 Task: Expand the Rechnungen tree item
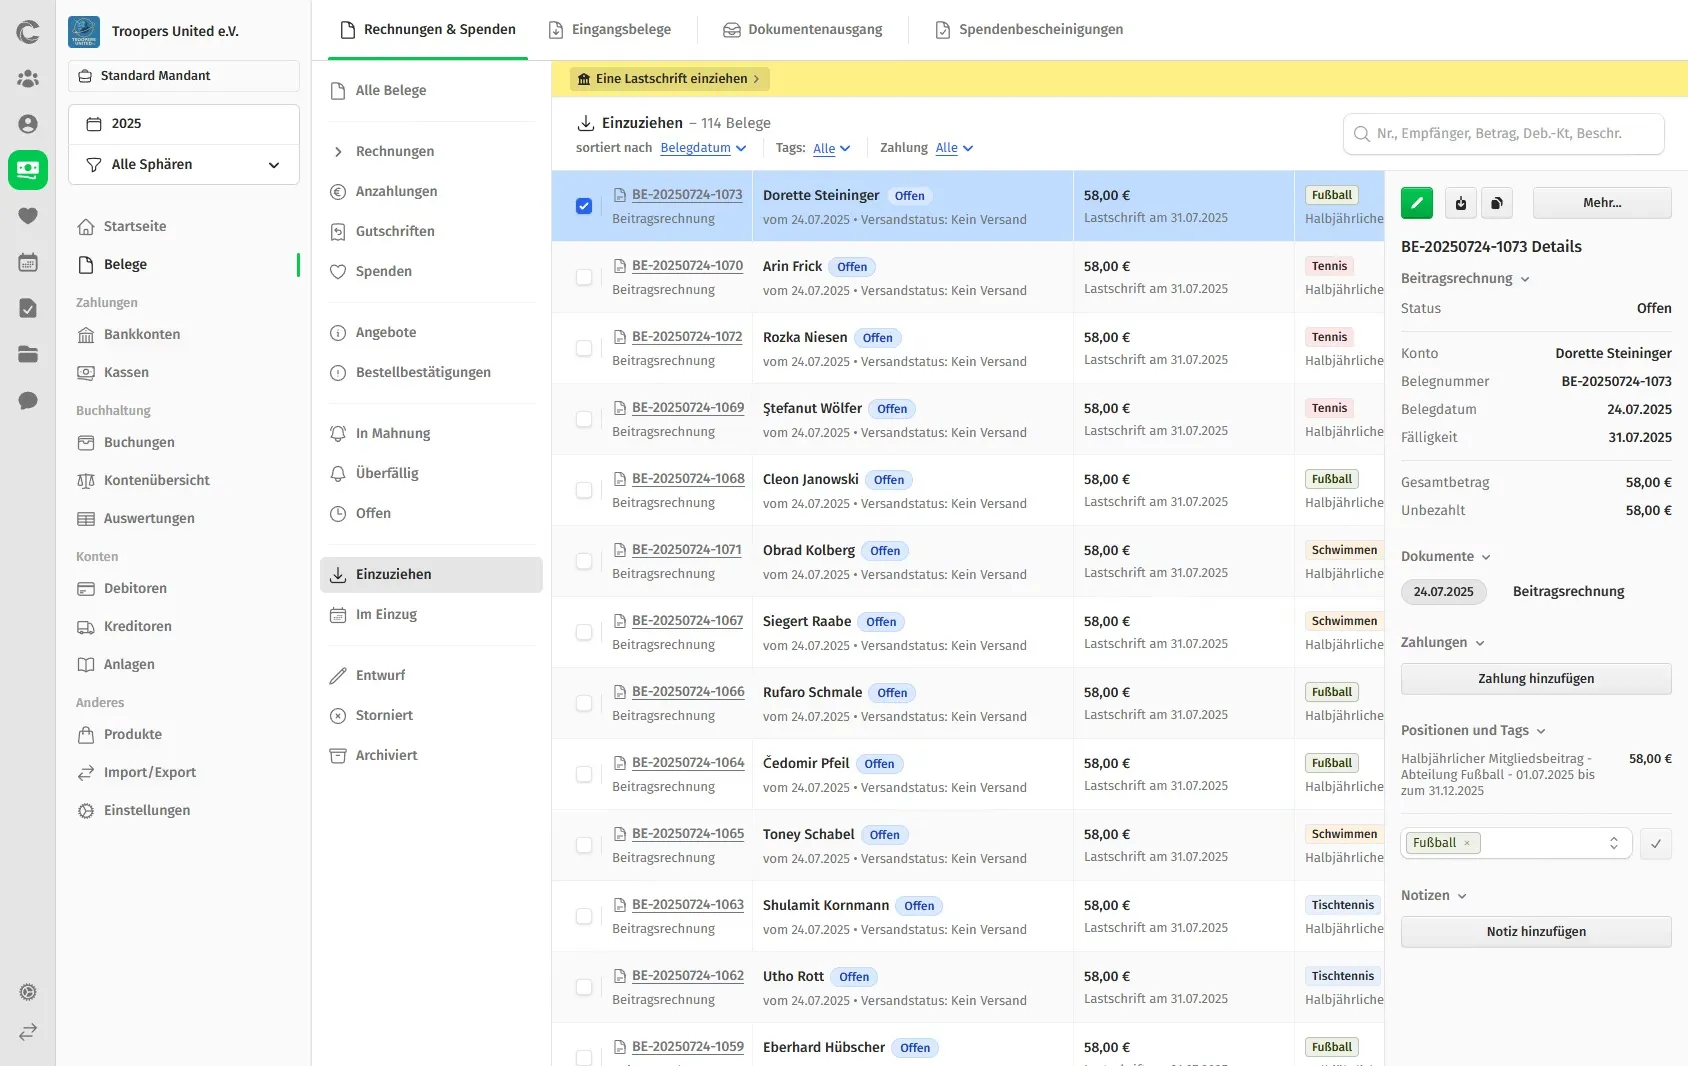pyautogui.click(x=338, y=152)
